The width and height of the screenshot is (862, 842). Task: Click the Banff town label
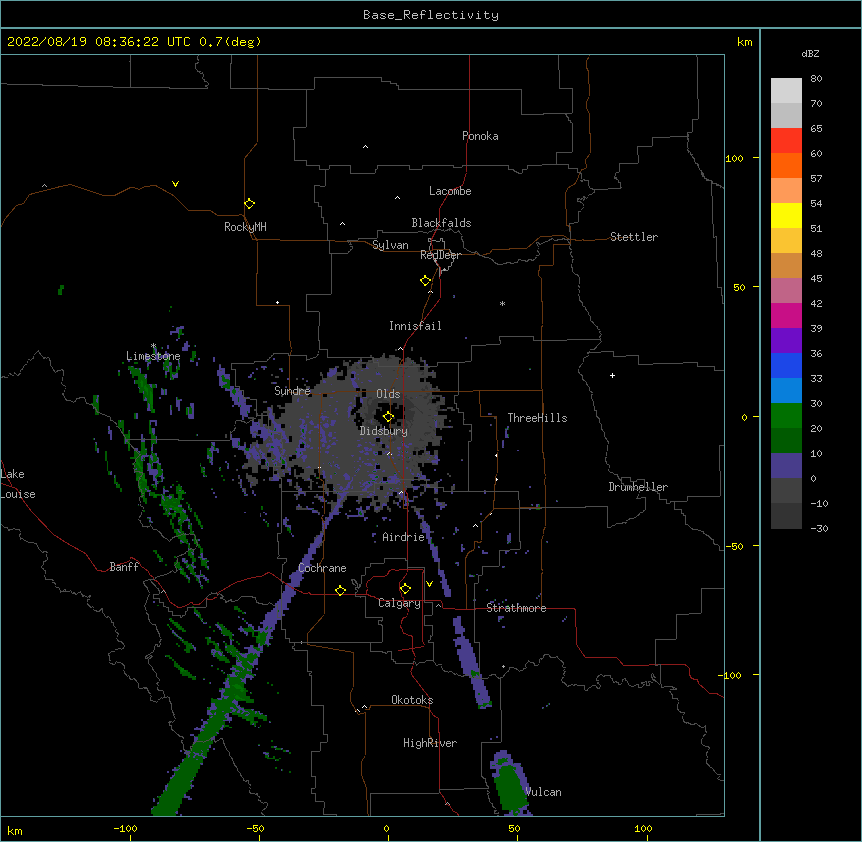[x=124, y=567]
